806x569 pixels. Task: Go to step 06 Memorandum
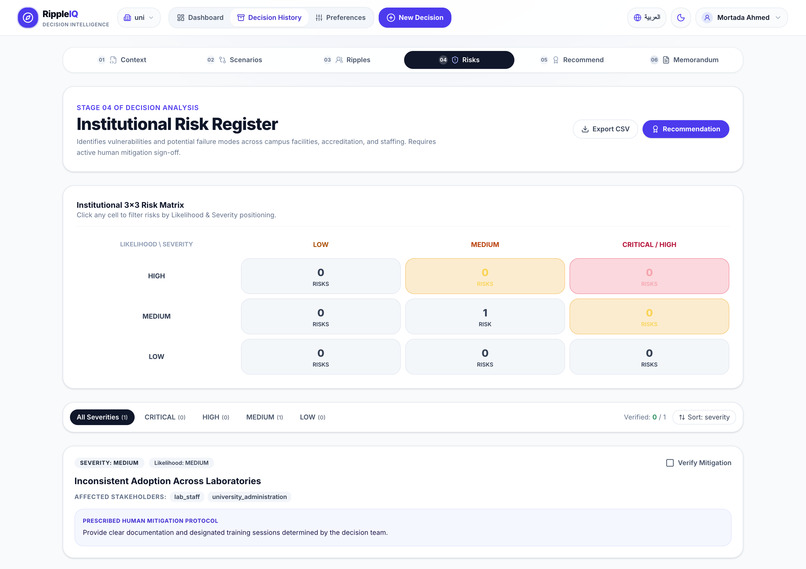click(684, 60)
